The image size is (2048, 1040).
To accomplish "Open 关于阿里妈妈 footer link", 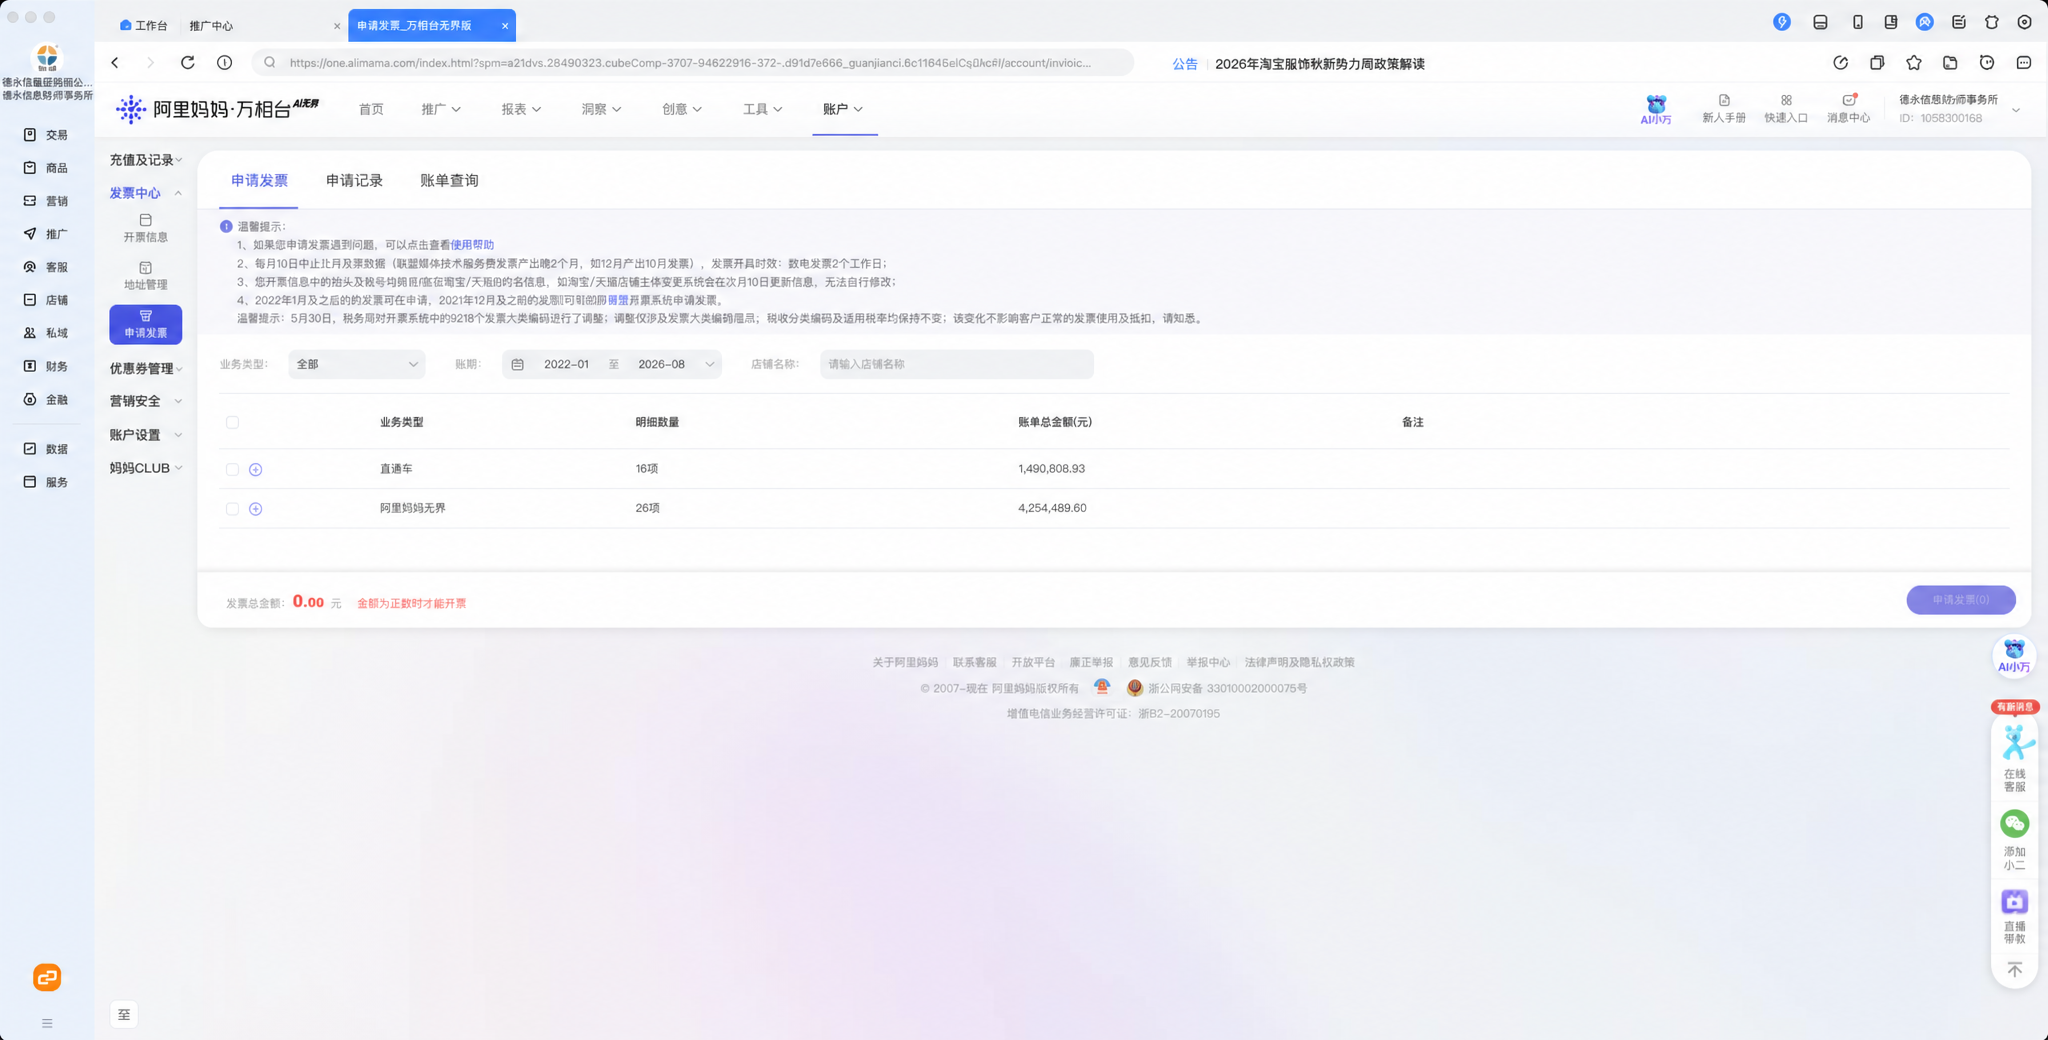I will (x=905, y=663).
